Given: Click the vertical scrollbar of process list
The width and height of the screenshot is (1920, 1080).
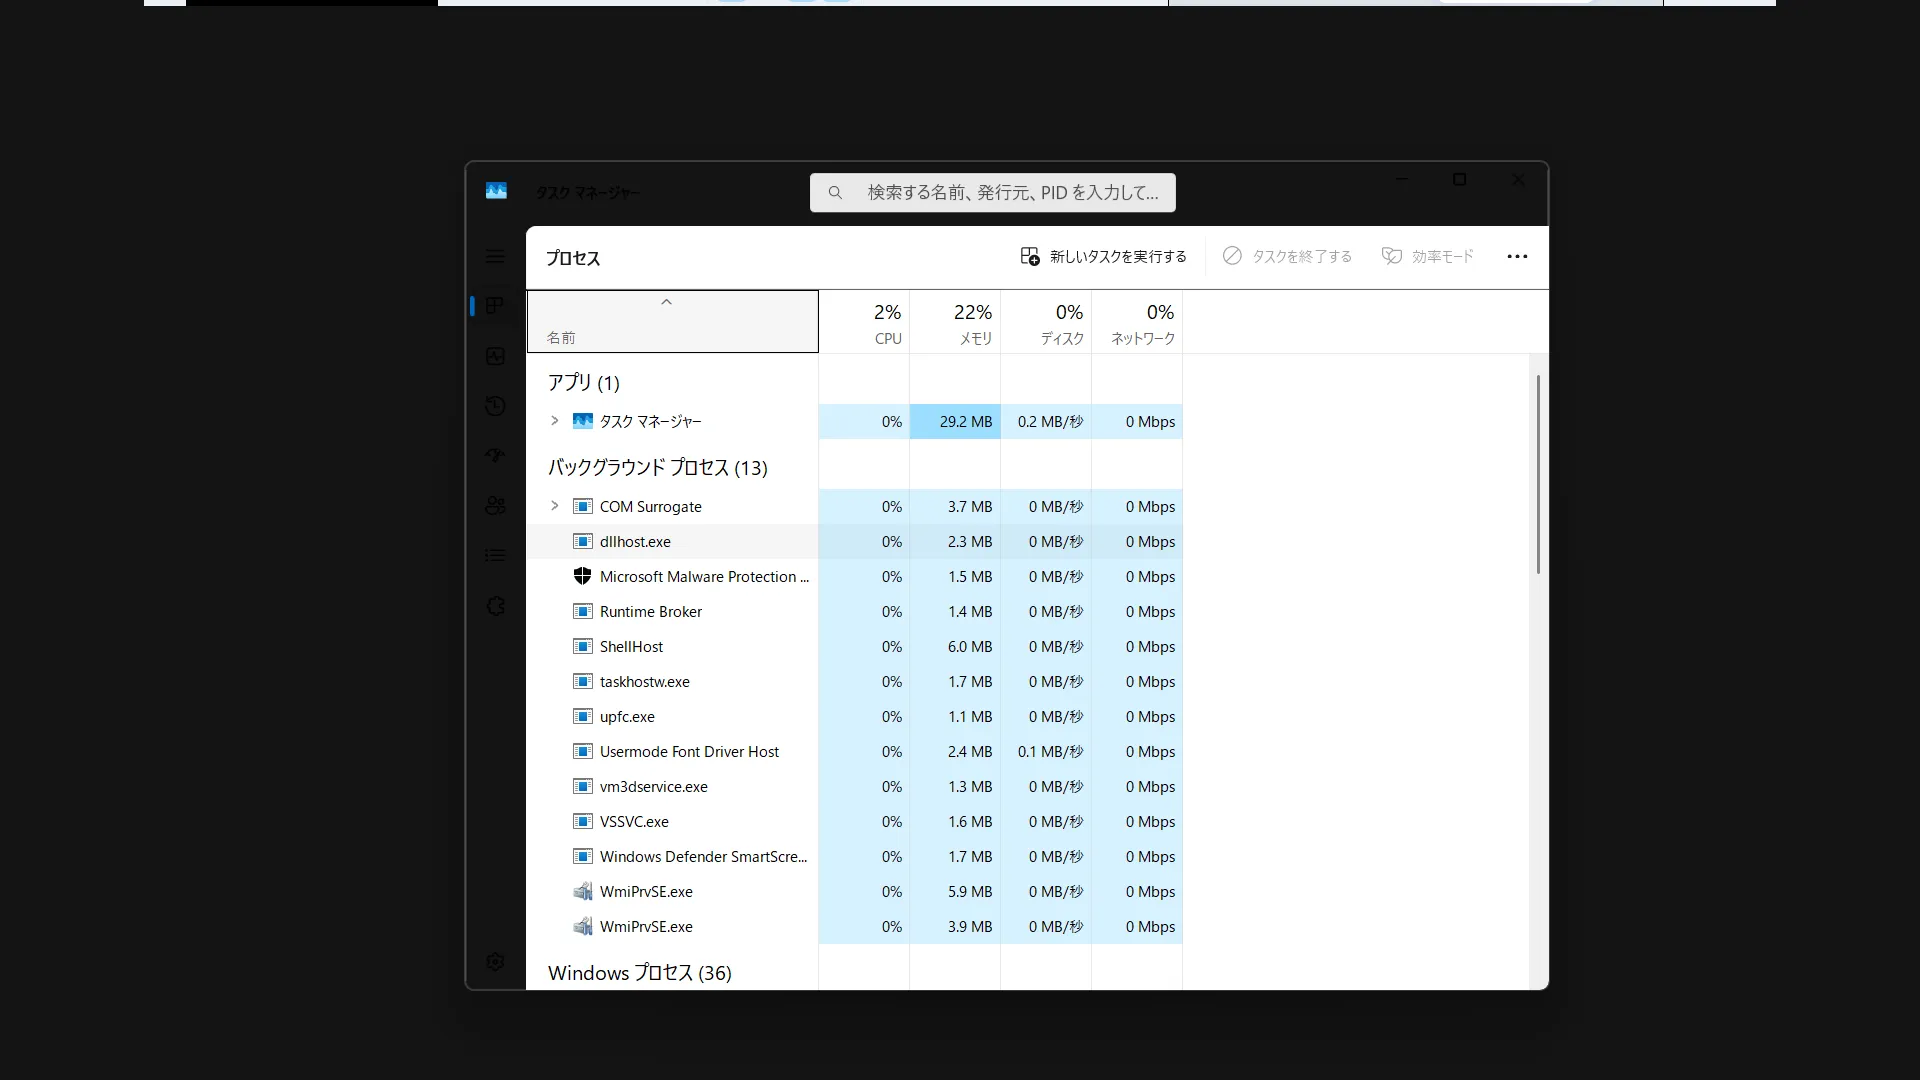Looking at the screenshot, I should pyautogui.click(x=1537, y=475).
